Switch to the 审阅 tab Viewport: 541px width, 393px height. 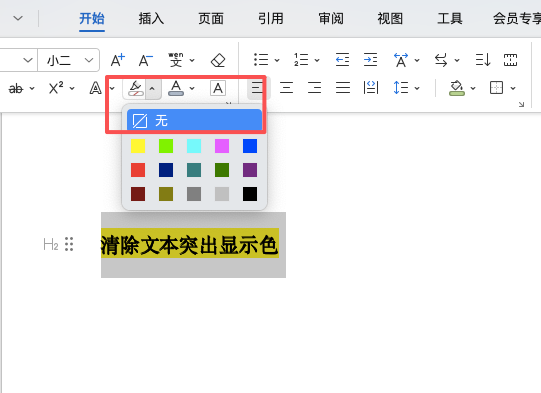coord(331,18)
